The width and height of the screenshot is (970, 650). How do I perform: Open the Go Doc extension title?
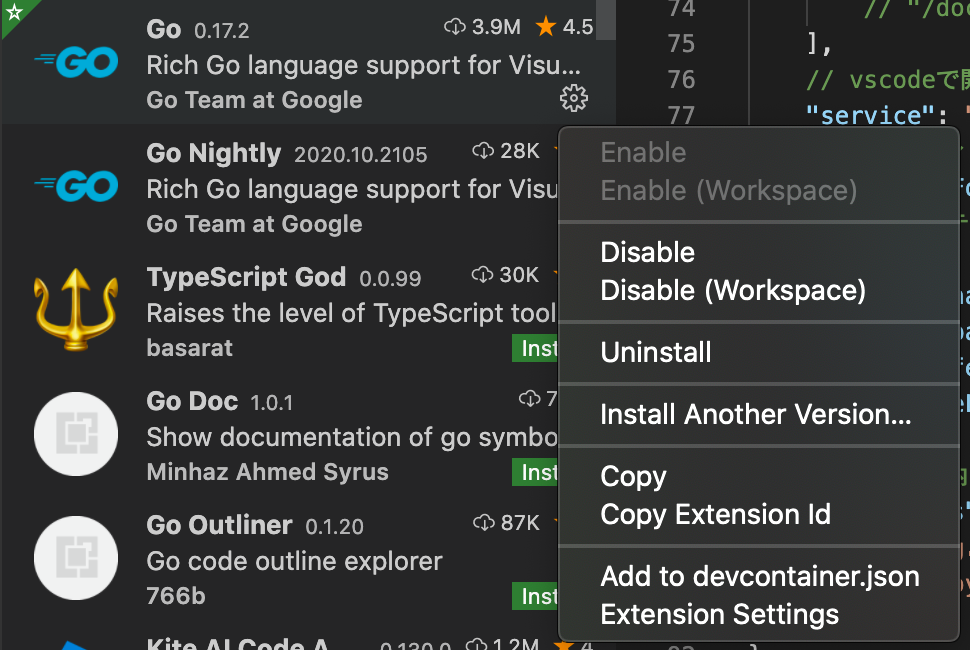tap(192, 401)
